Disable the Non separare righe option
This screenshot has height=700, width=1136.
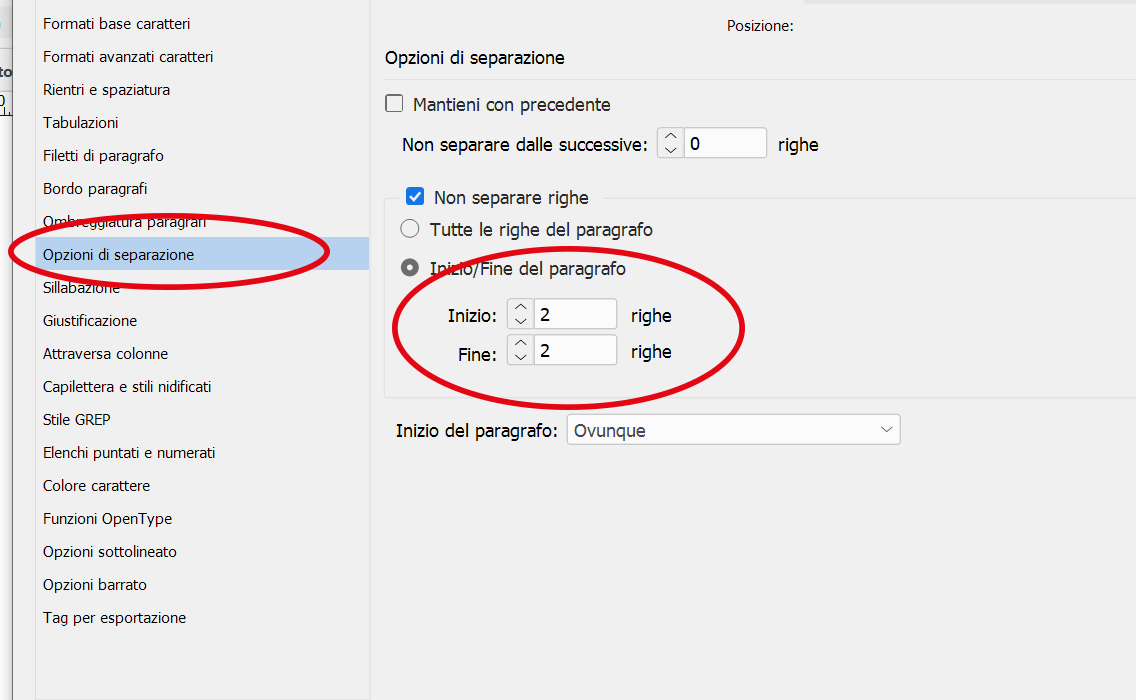pyautogui.click(x=415, y=196)
